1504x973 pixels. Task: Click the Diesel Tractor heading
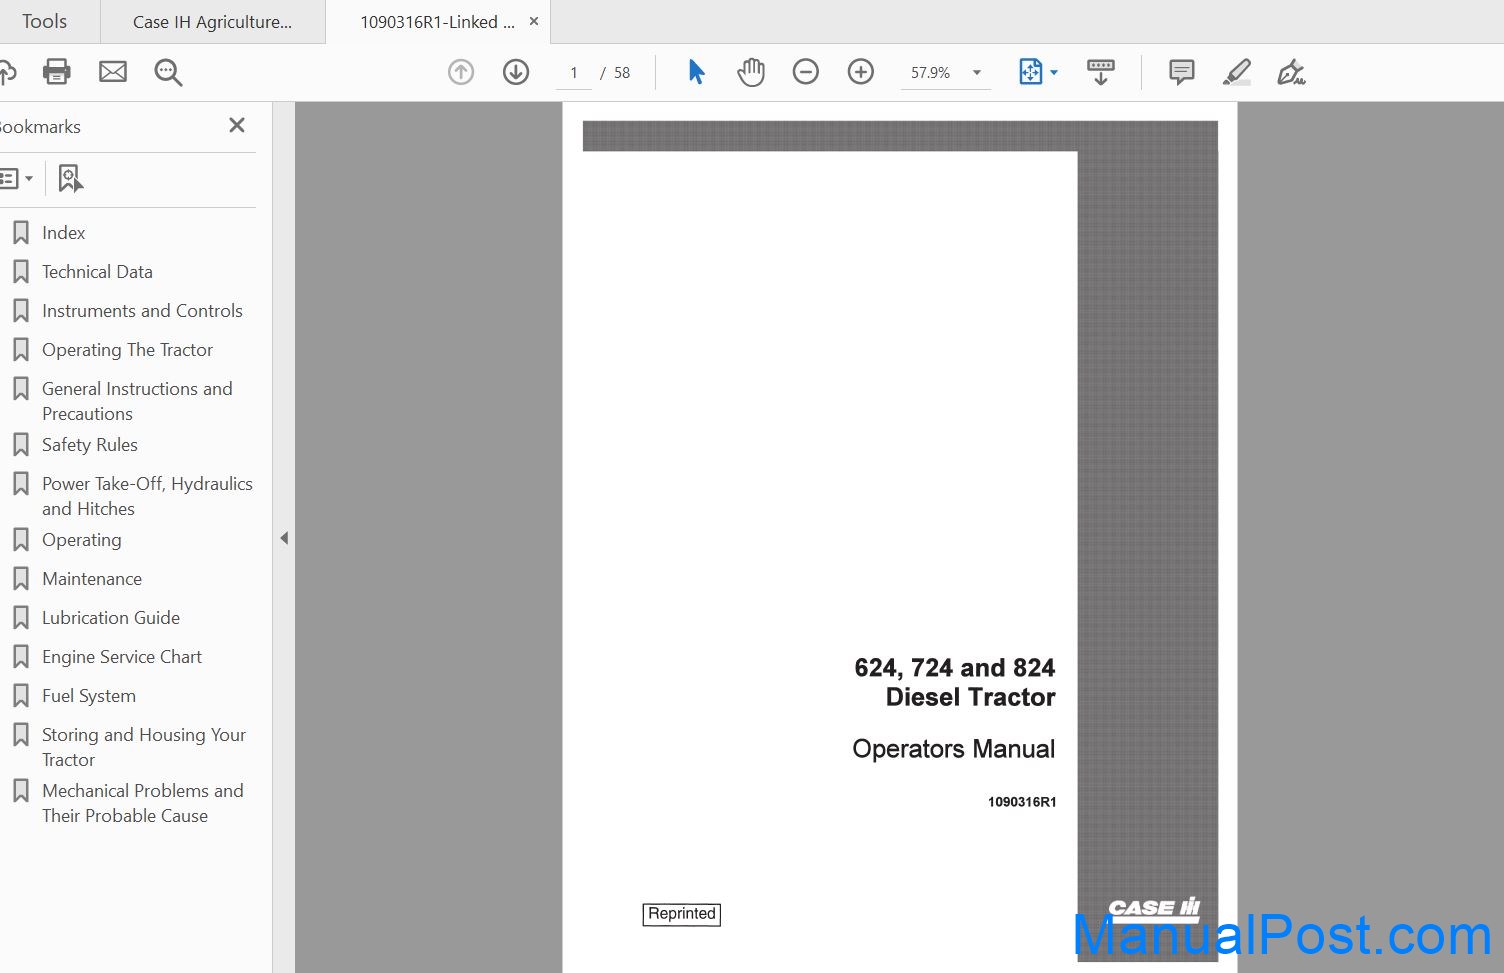(x=970, y=697)
